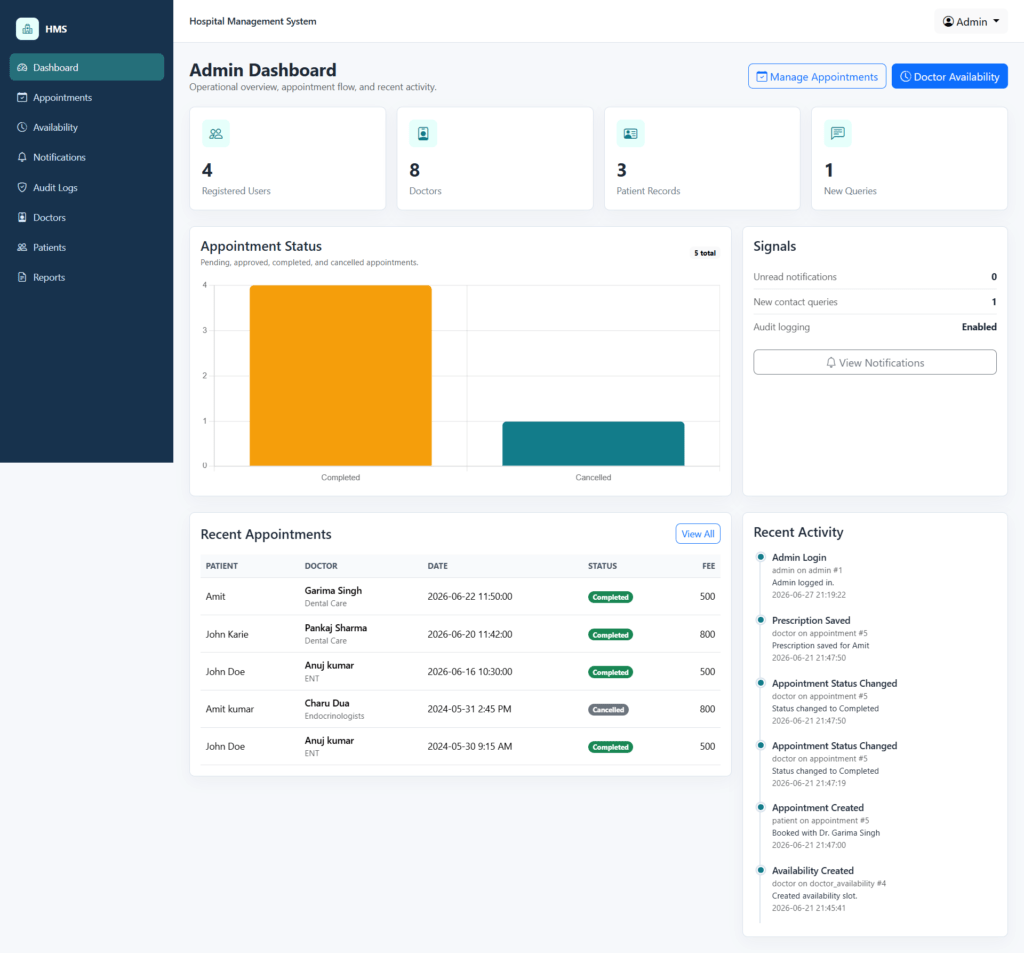1024x953 pixels.
Task: Click the Patient Records card label
Action: tap(648, 191)
